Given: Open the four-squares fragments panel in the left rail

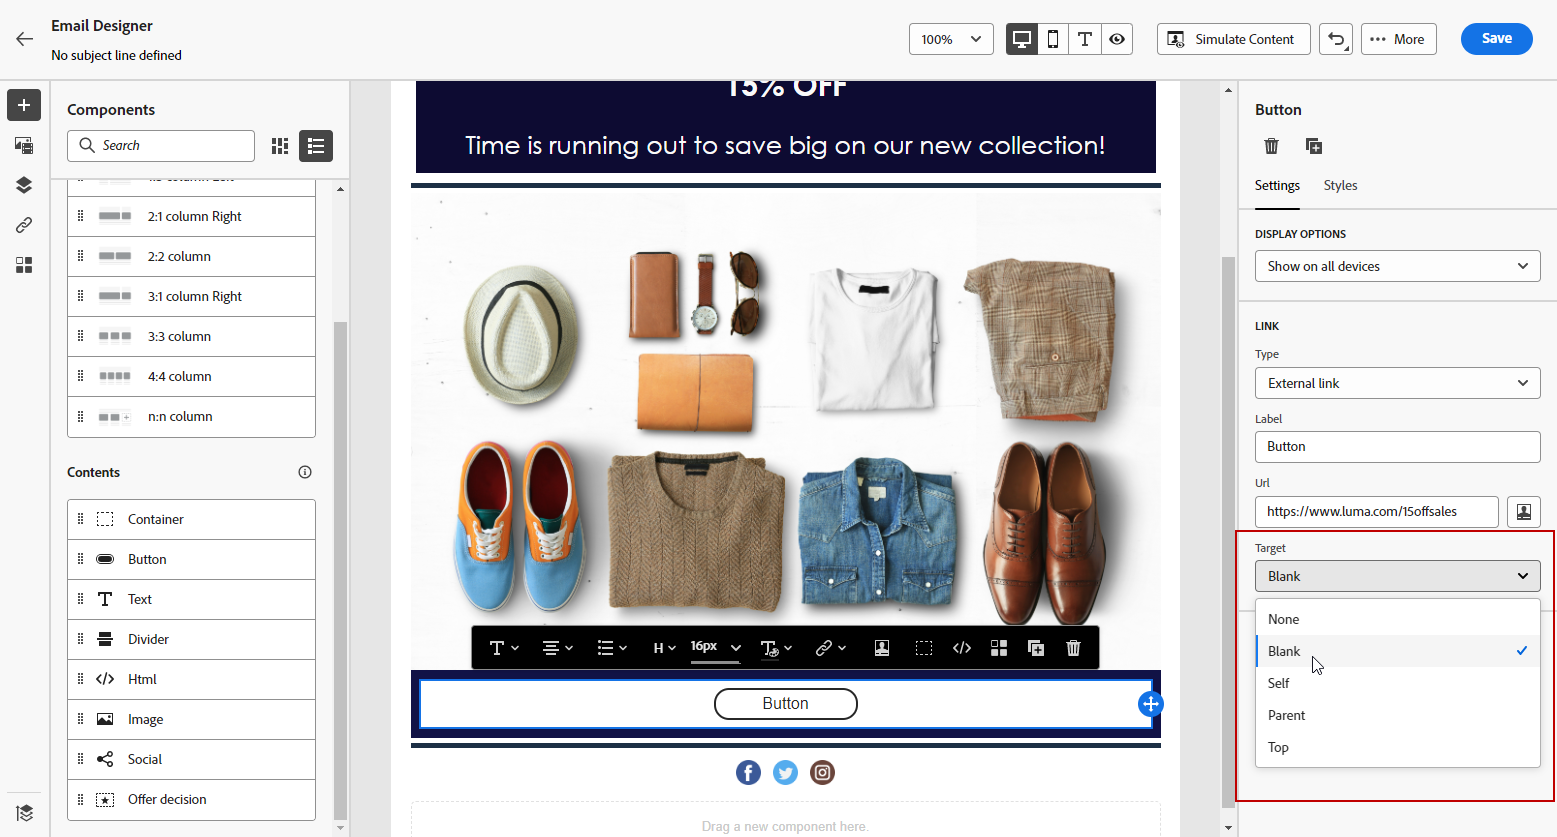Looking at the screenshot, I should tap(24, 265).
